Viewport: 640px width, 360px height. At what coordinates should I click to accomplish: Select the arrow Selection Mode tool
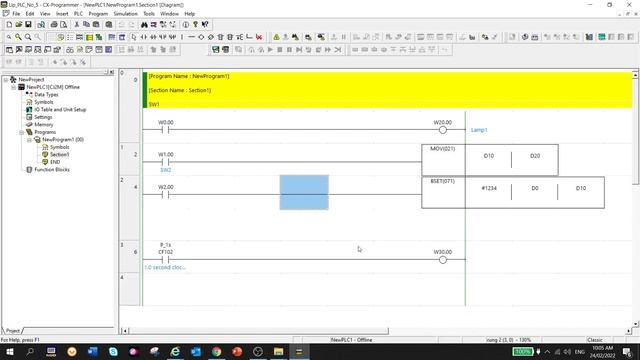click(134, 37)
